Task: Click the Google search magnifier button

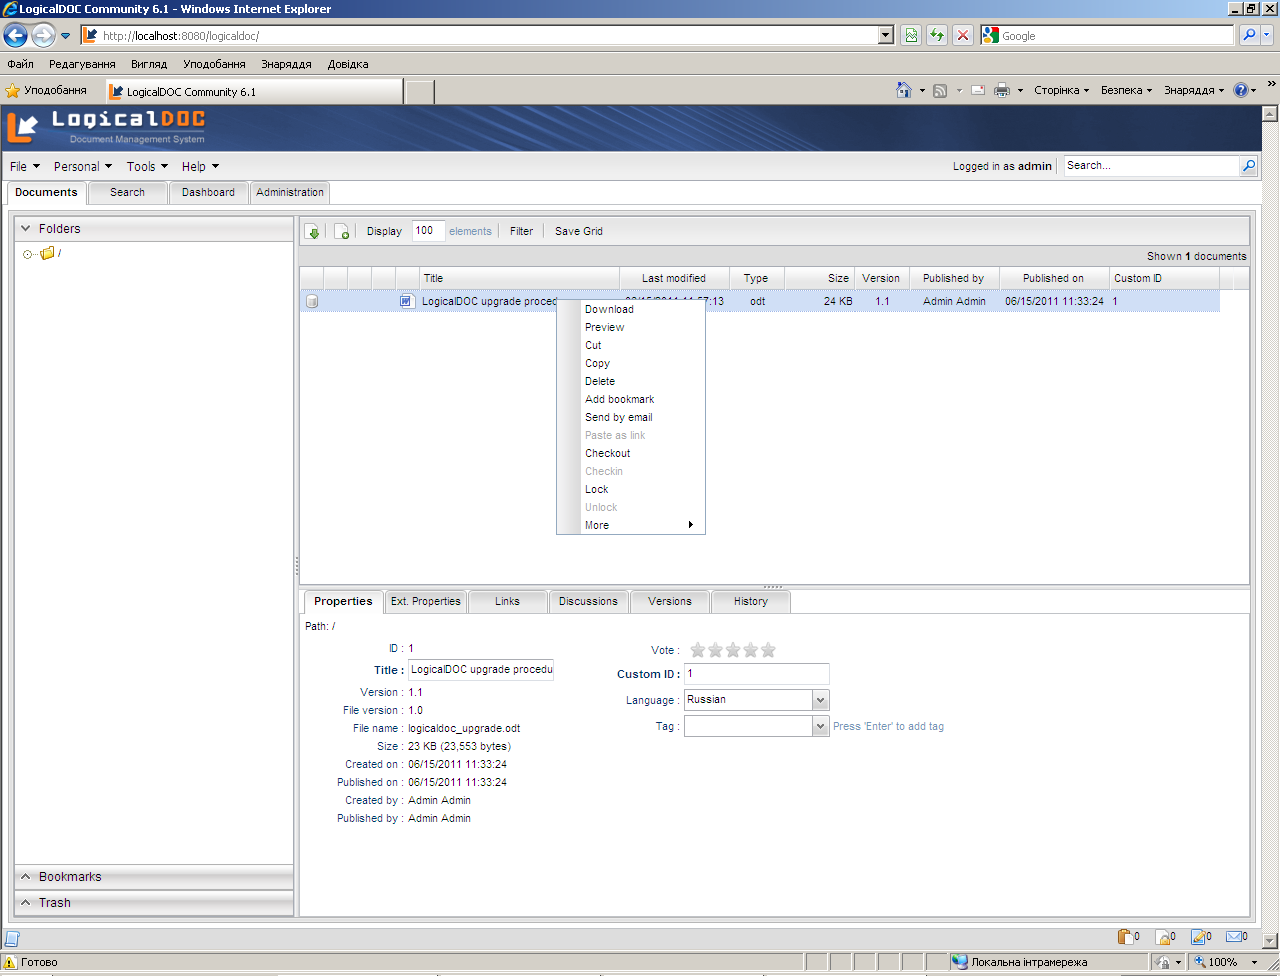Action: [1249, 35]
